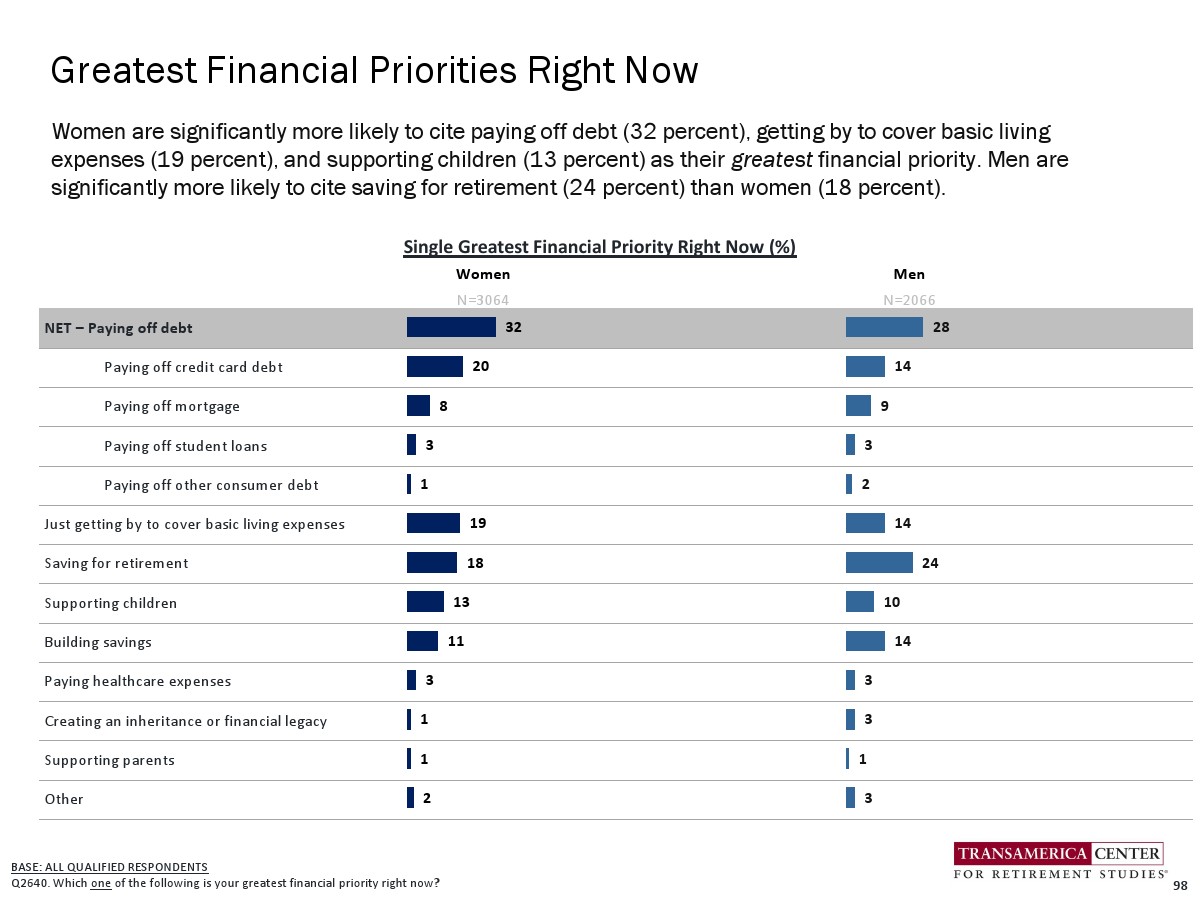Select the 'Paying off mortgage' label
1200x900 pixels.
point(172,406)
